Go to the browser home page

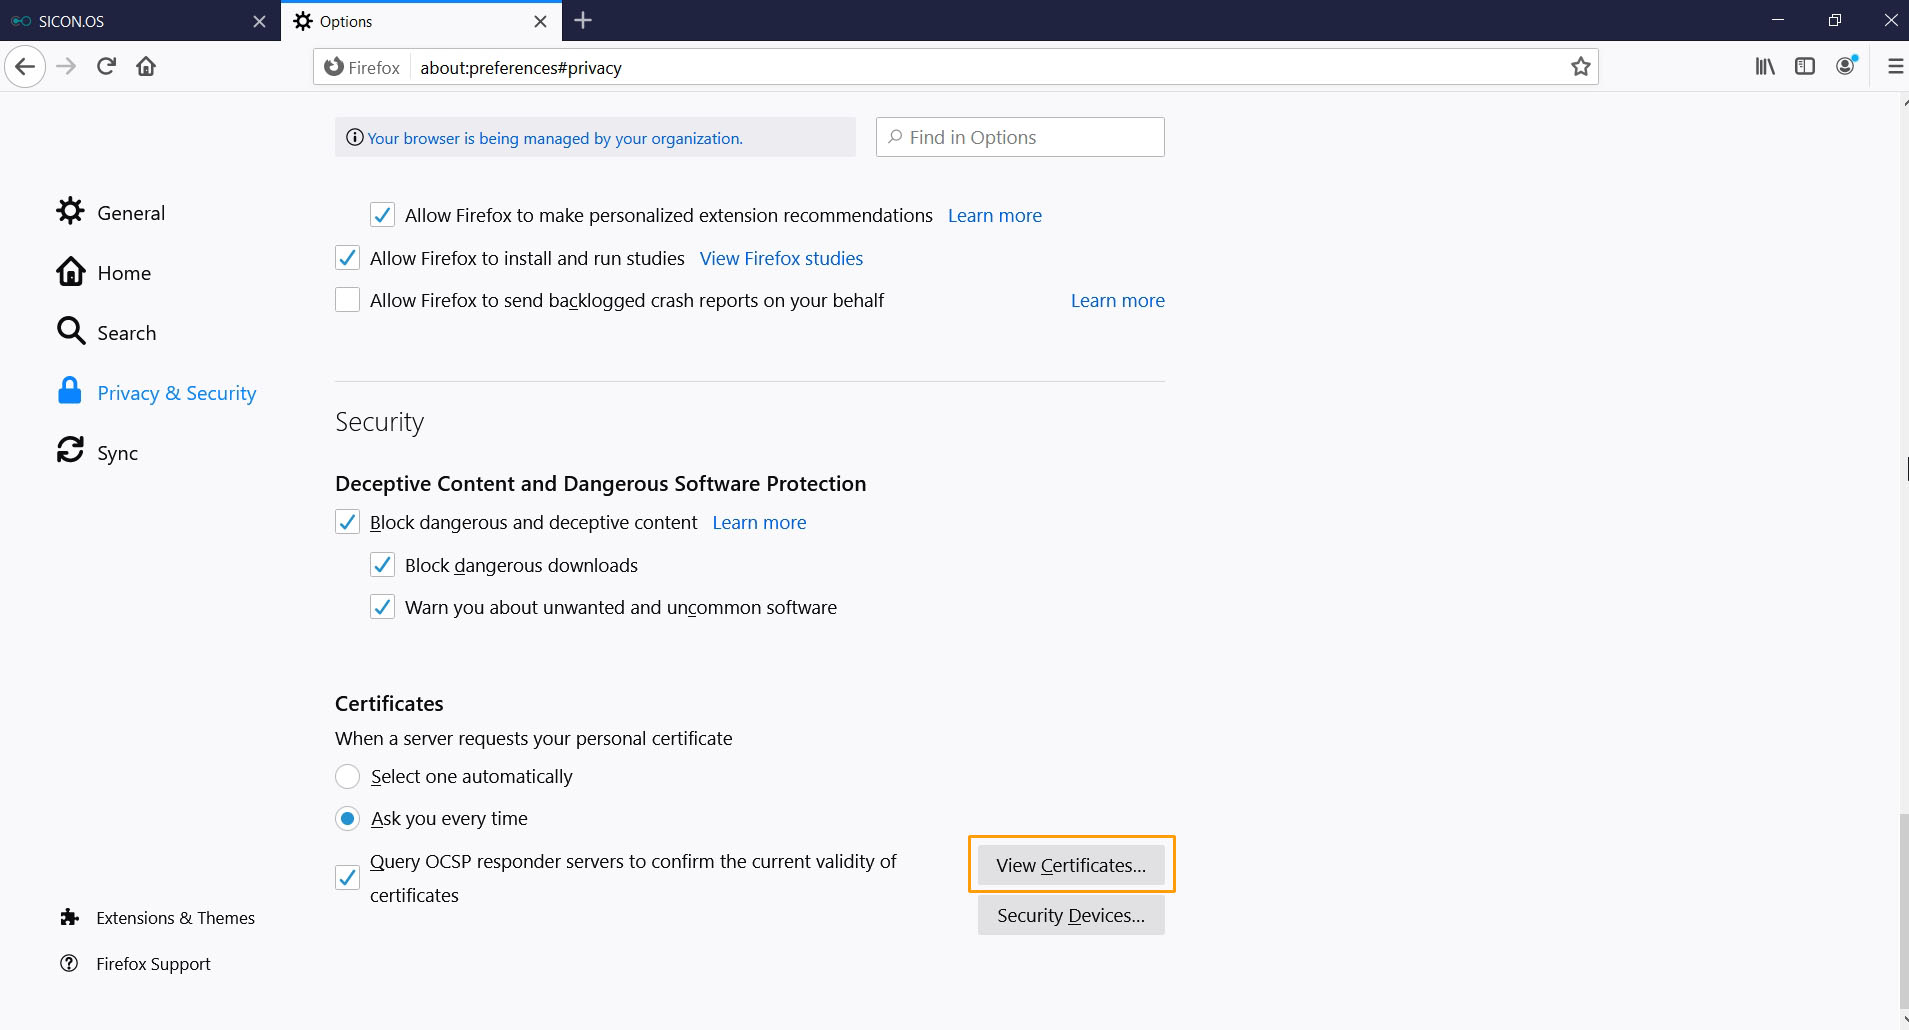click(x=146, y=67)
